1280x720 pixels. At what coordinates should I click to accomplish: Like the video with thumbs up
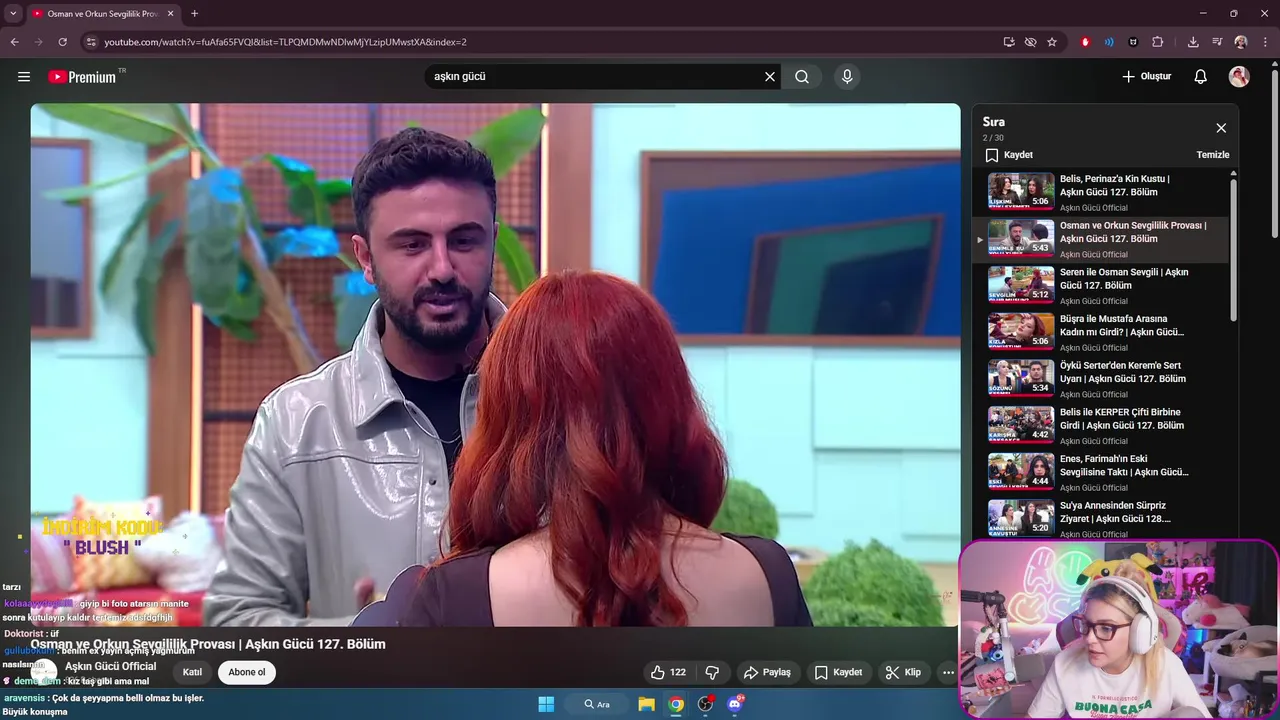668,672
